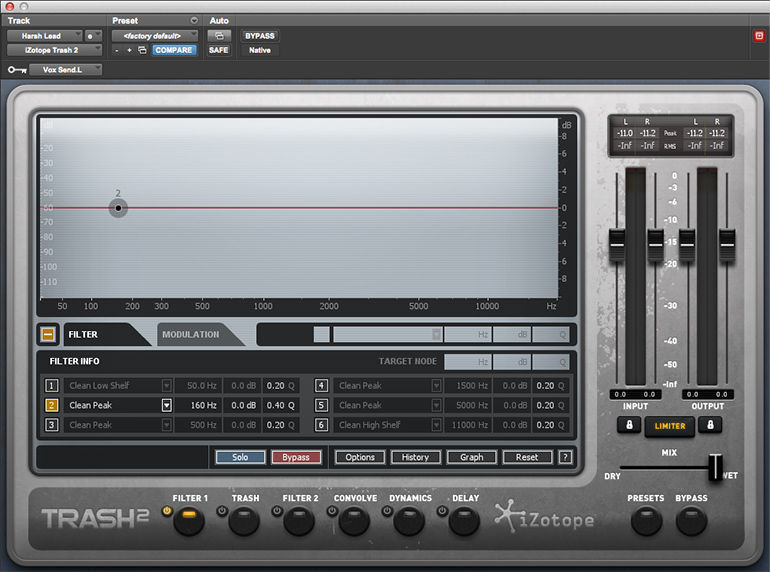Open the Convolve module button
This screenshot has height=572, width=770.
[353, 521]
